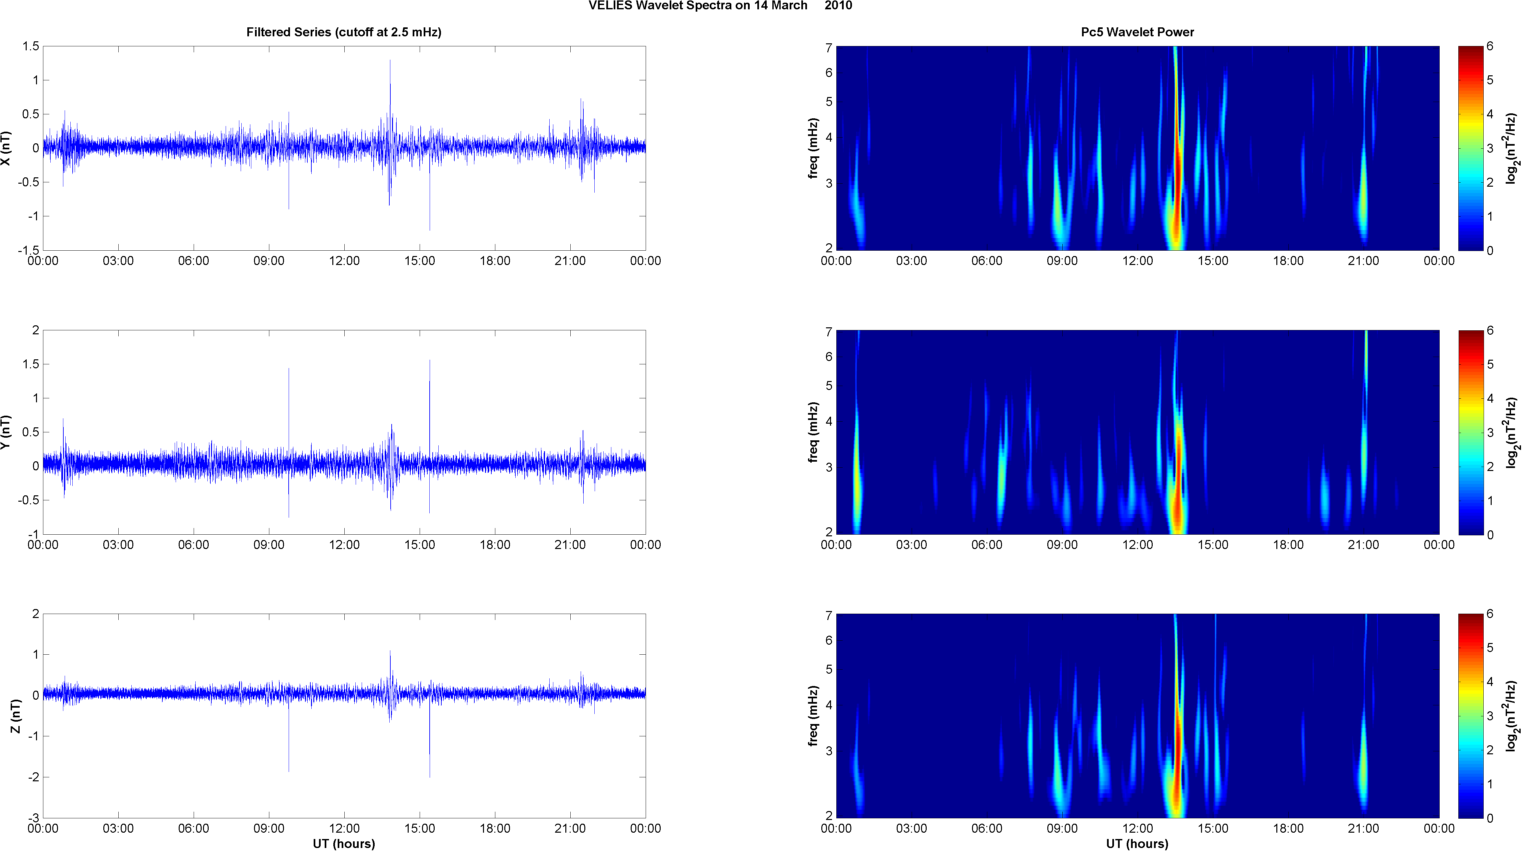Click the '12:00' tick under the X series plot
This screenshot has height=851, width=1522.
344,261
